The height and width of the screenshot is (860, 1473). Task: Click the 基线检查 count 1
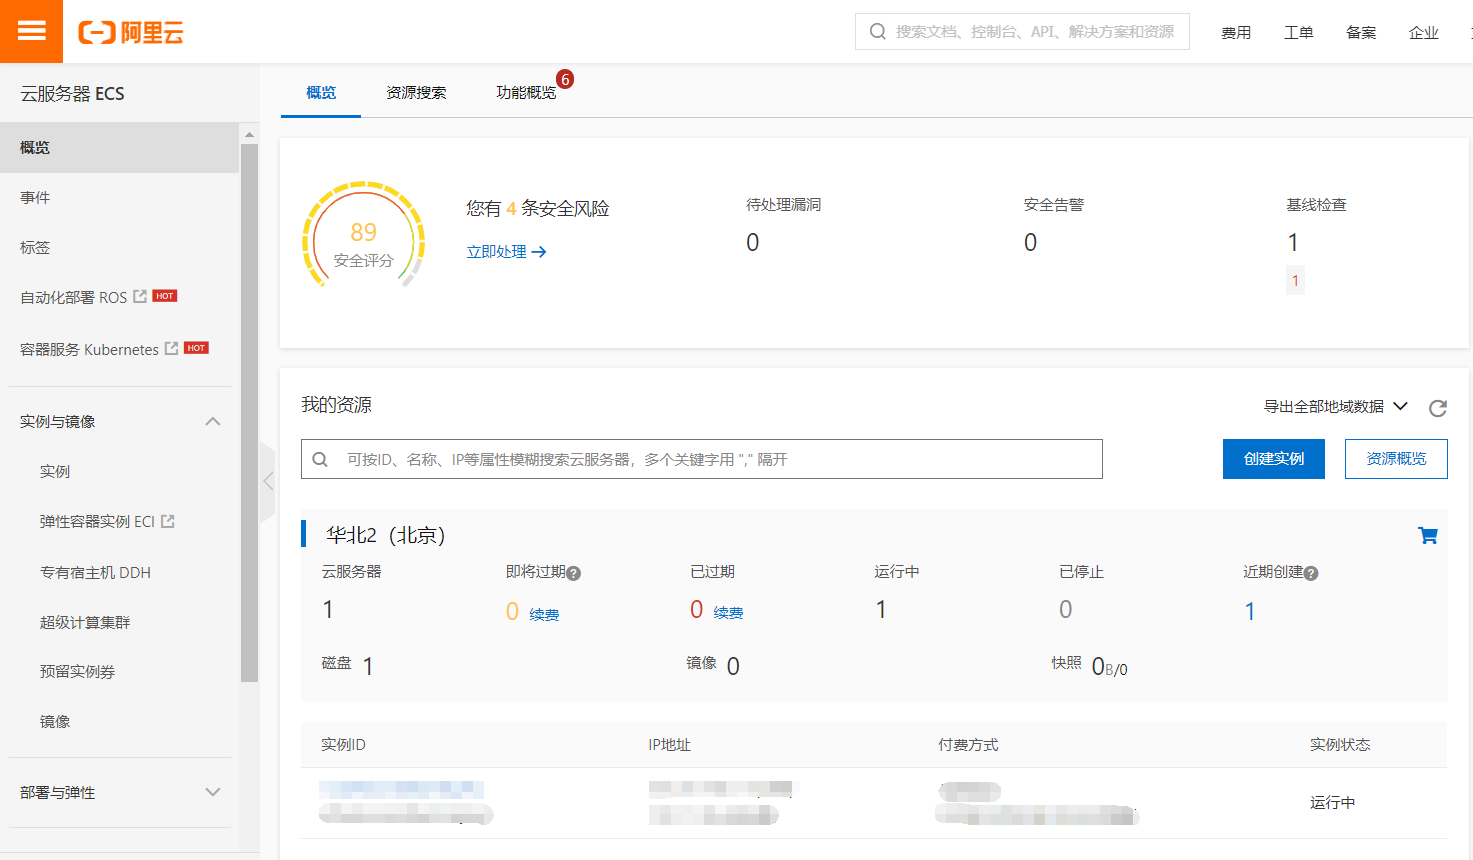click(x=1293, y=242)
